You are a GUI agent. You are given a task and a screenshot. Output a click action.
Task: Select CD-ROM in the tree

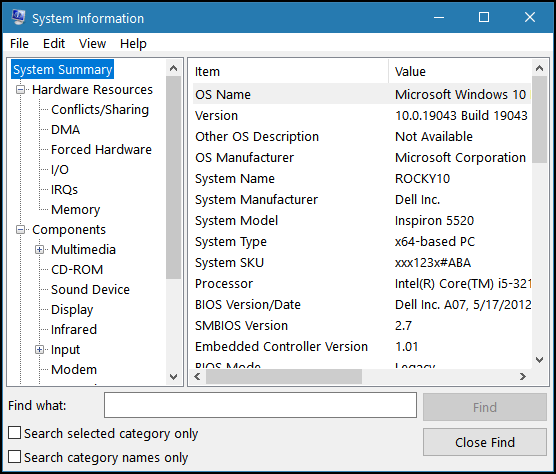pyautogui.click(x=77, y=270)
